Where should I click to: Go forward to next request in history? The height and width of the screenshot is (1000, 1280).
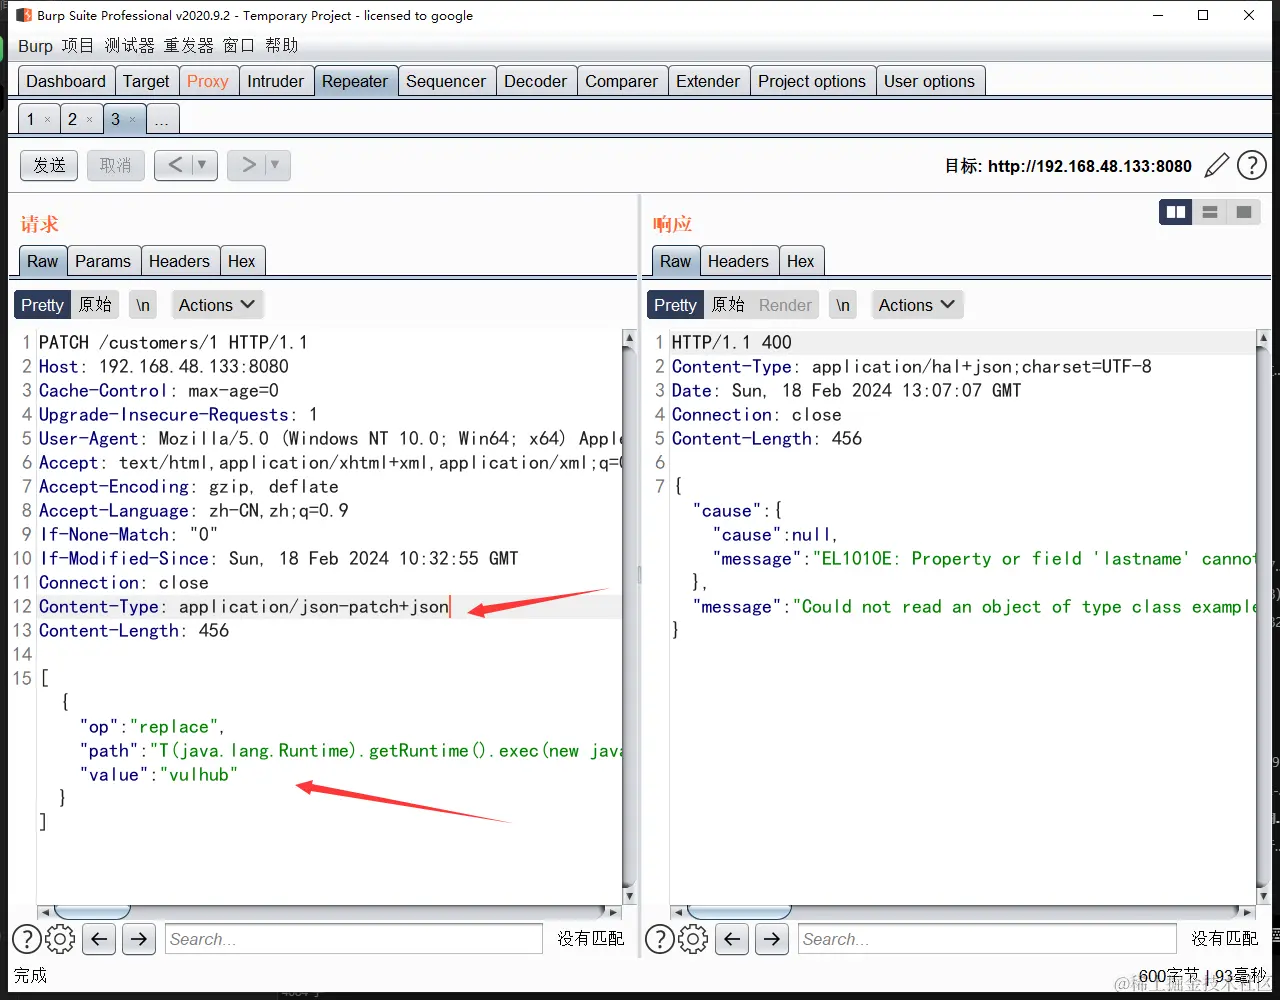tap(247, 165)
